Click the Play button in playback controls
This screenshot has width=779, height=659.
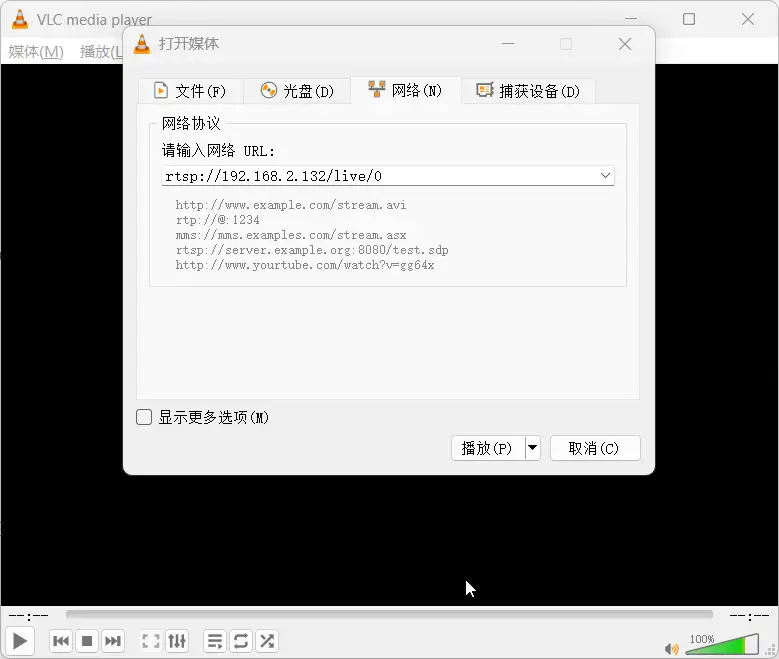[20, 641]
